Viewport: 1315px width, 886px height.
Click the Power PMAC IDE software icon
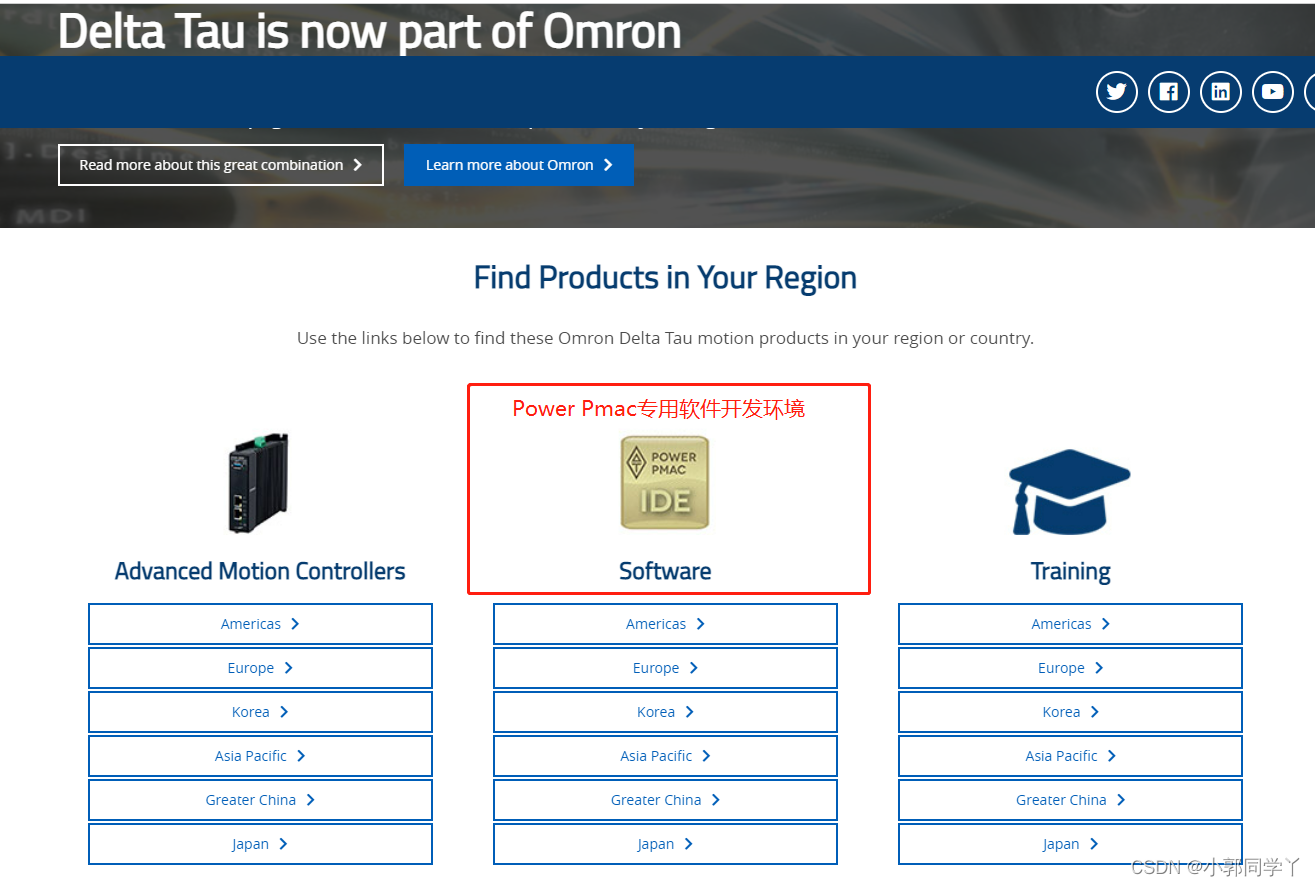(x=665, y=482)
